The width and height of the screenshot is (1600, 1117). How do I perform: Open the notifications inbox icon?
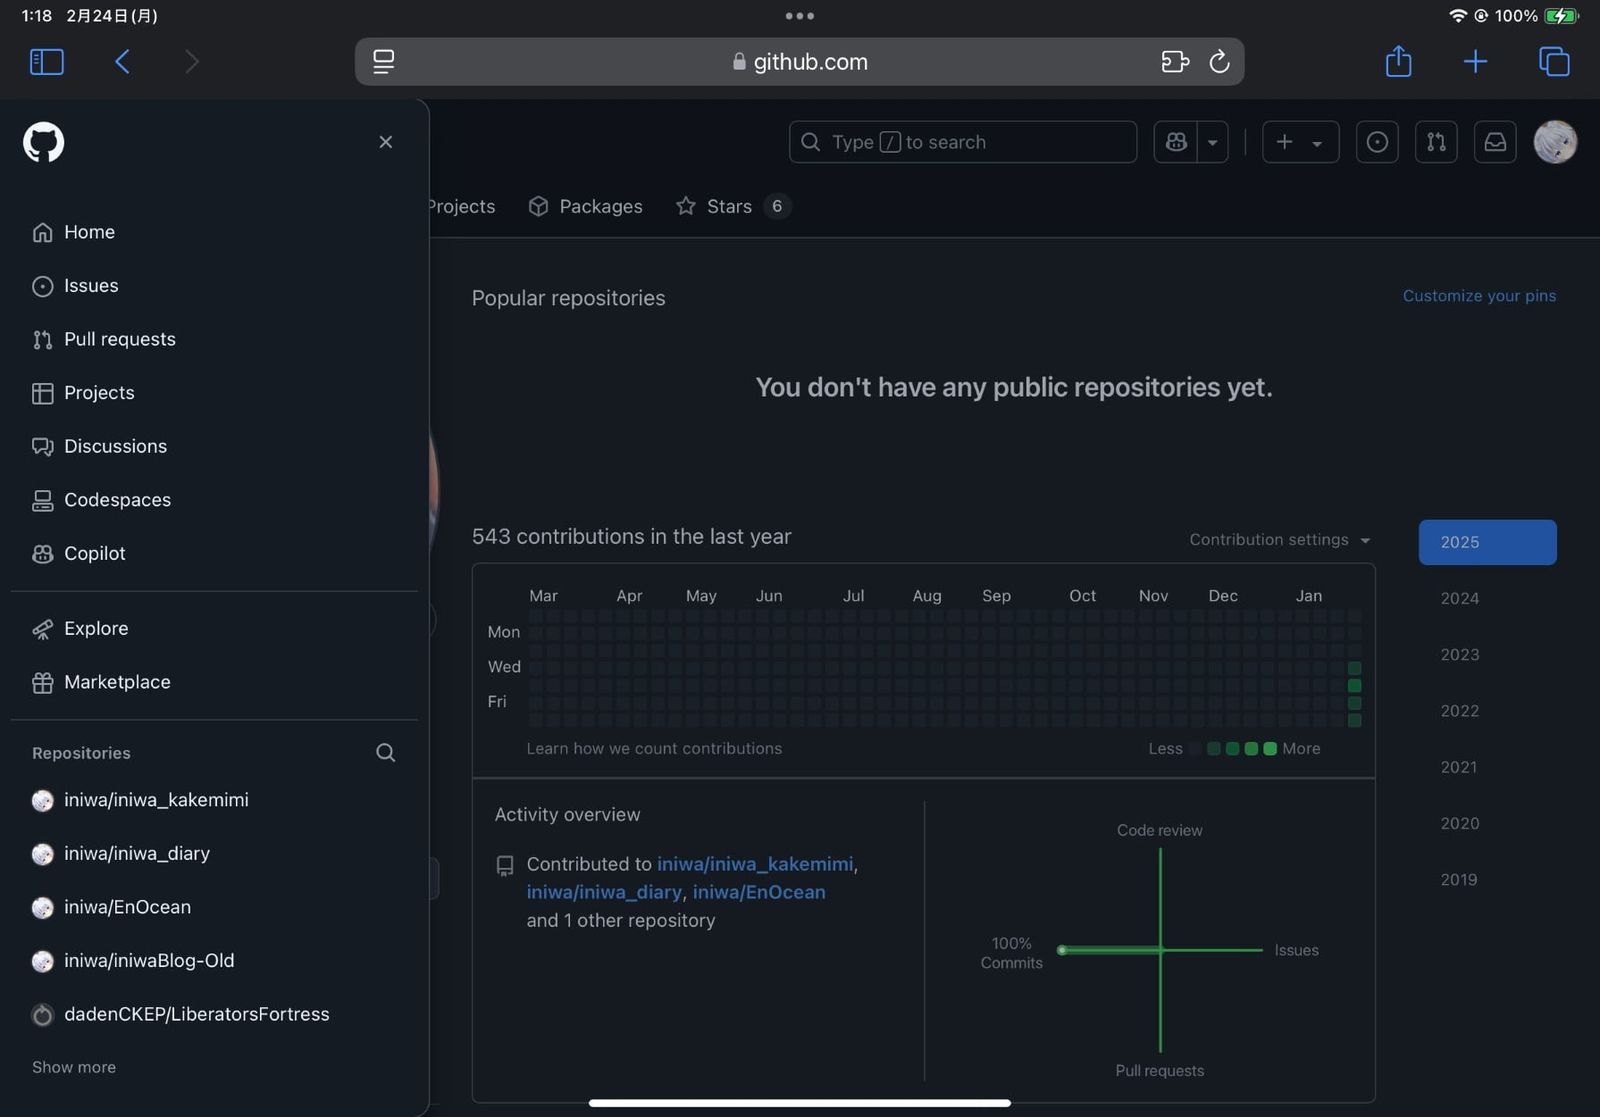(1495, 142)
